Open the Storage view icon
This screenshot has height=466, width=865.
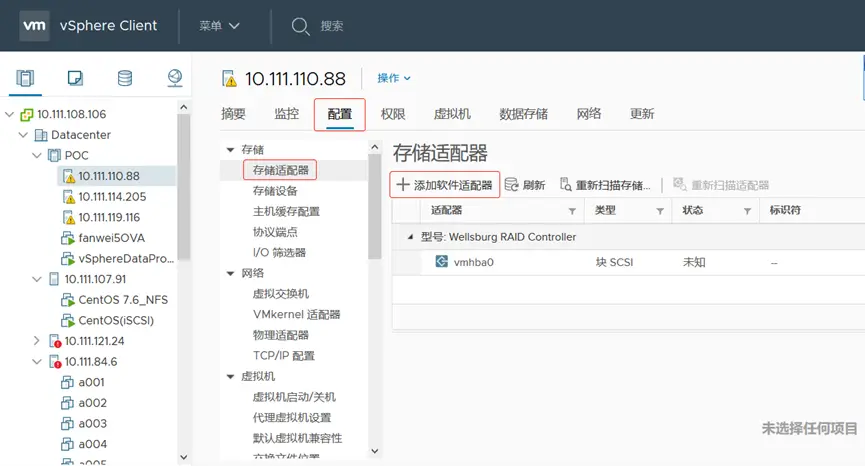point(125,78)
